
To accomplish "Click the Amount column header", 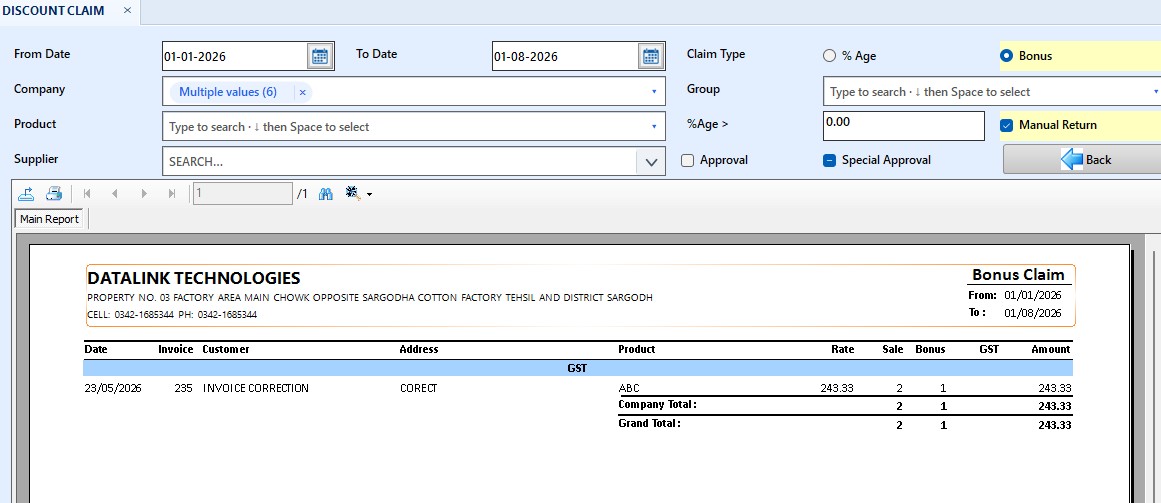I will (1051, 349).
